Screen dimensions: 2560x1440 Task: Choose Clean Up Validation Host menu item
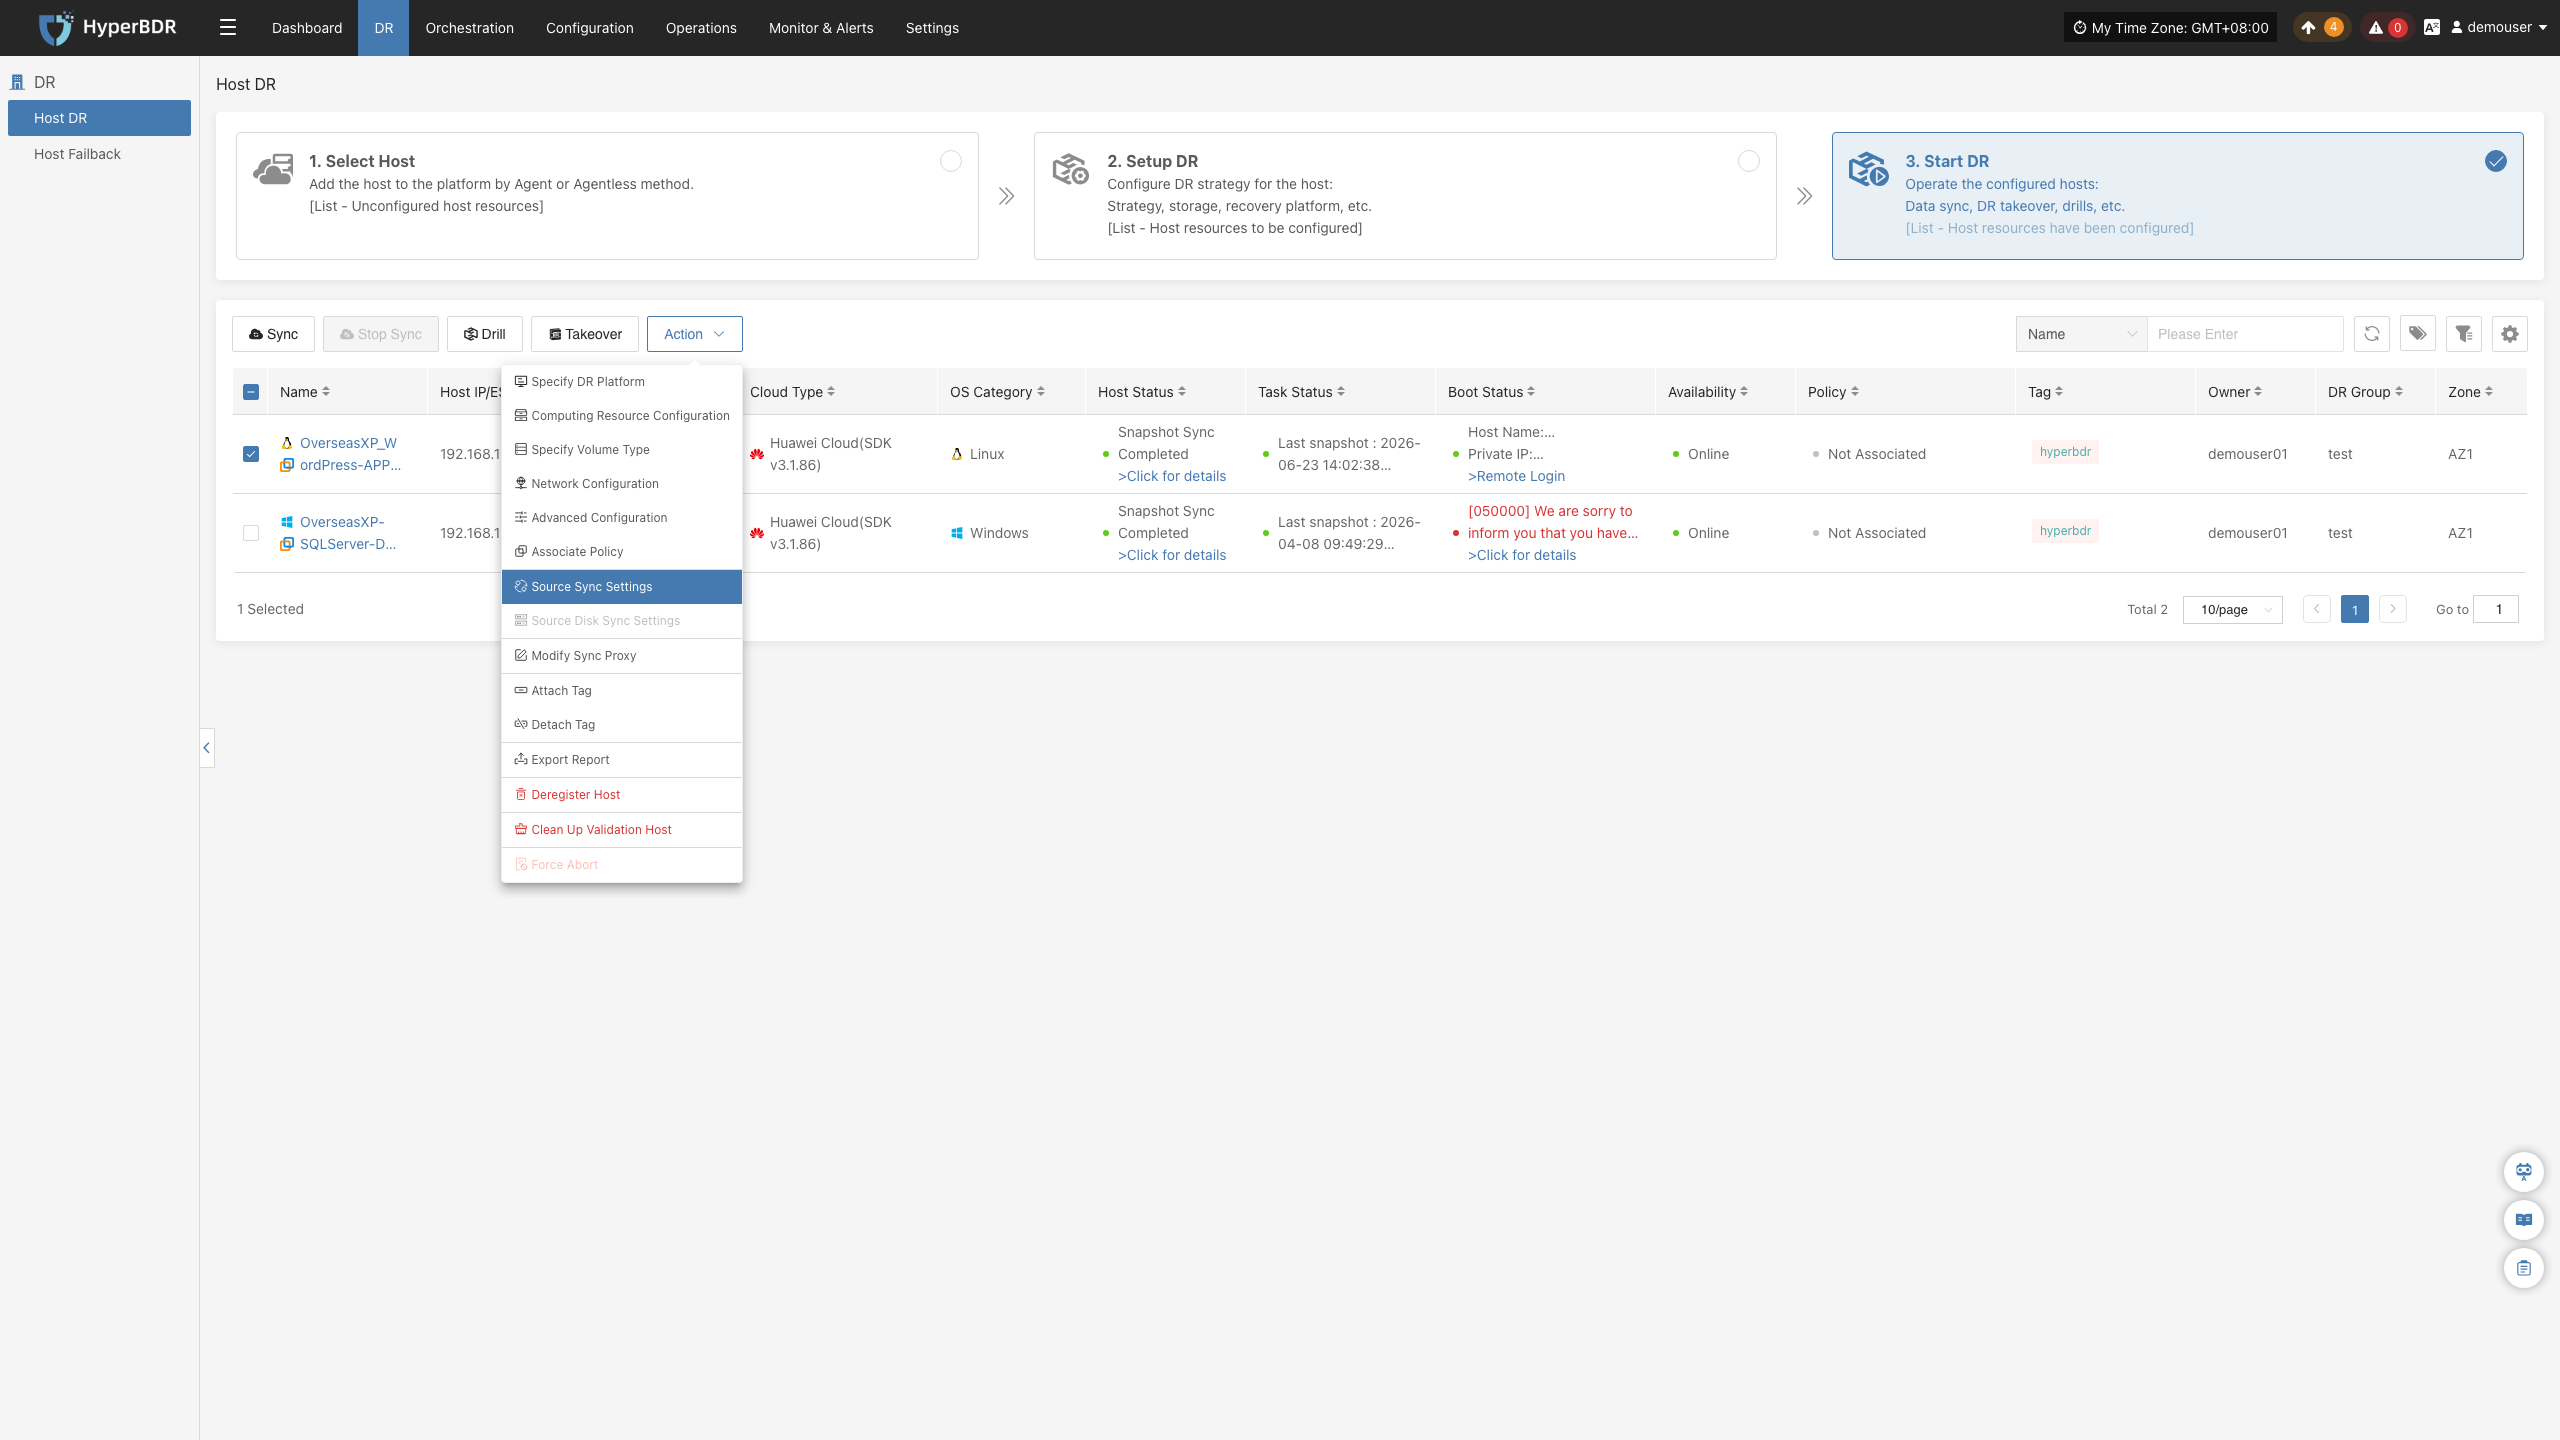point(622,830)
